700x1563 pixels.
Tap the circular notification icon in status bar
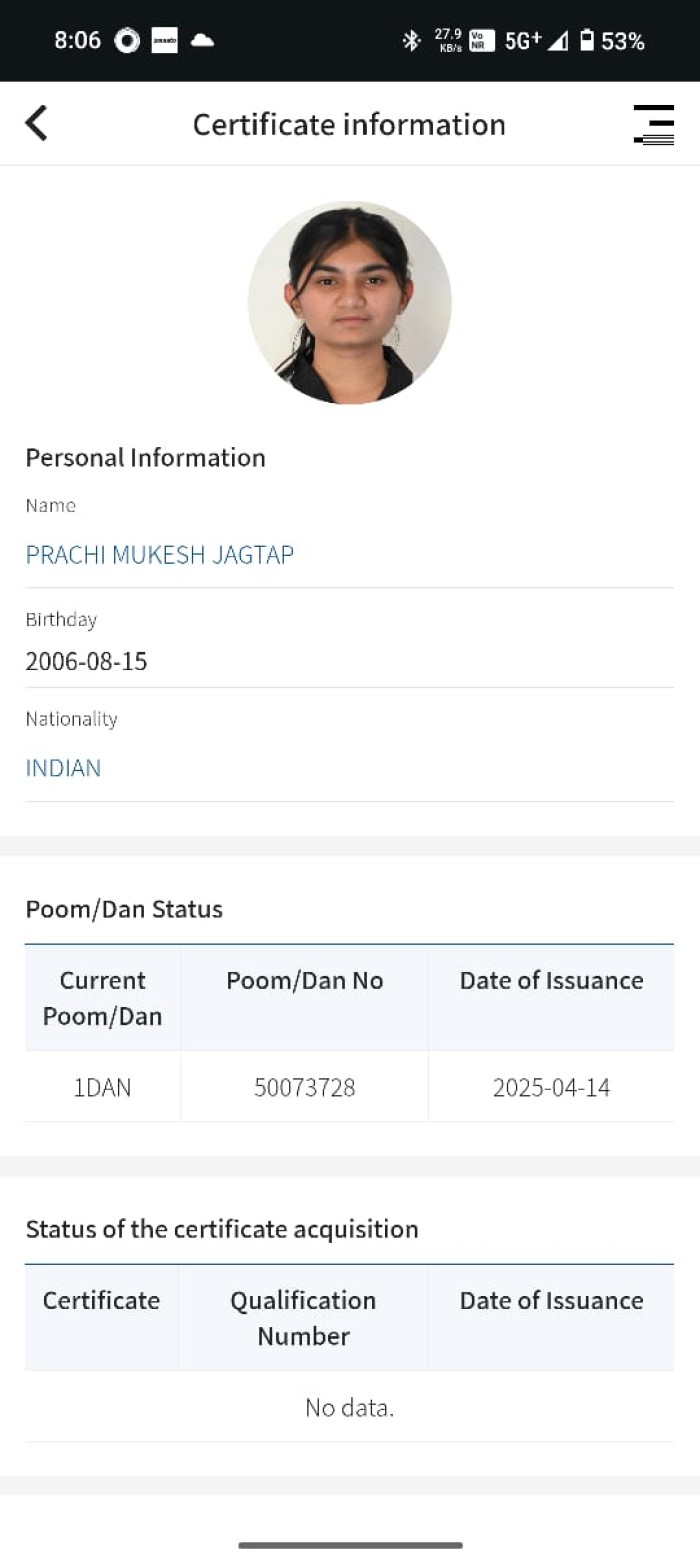[127, 41]
